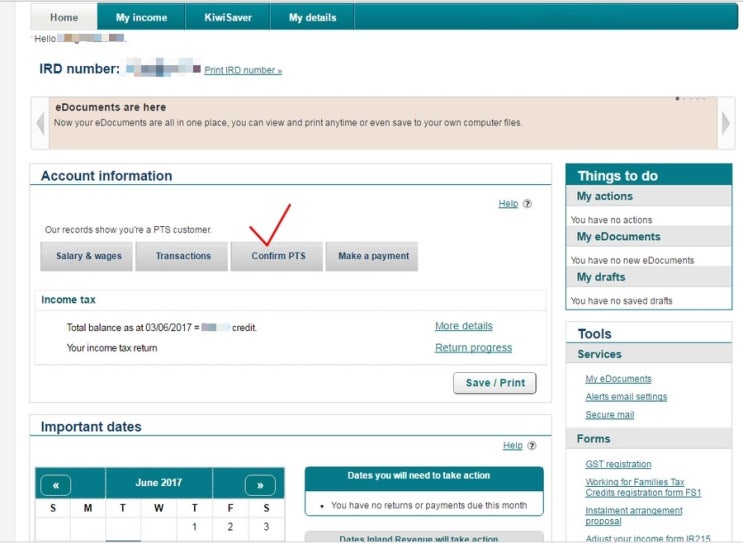The height and width of the screenshot is (543, 743).
Task: Go to next month in calendar
Action: click(260, 485)
